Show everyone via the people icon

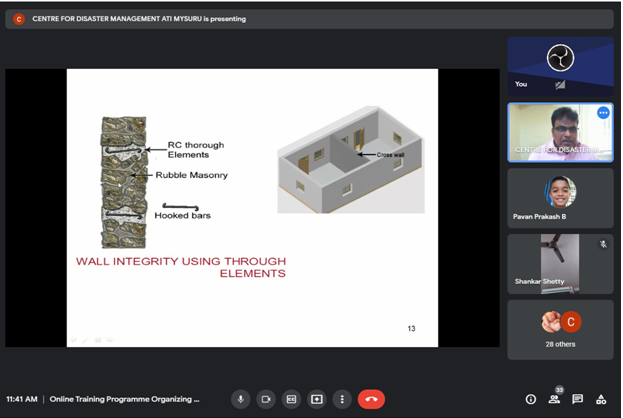pos(554,399)
